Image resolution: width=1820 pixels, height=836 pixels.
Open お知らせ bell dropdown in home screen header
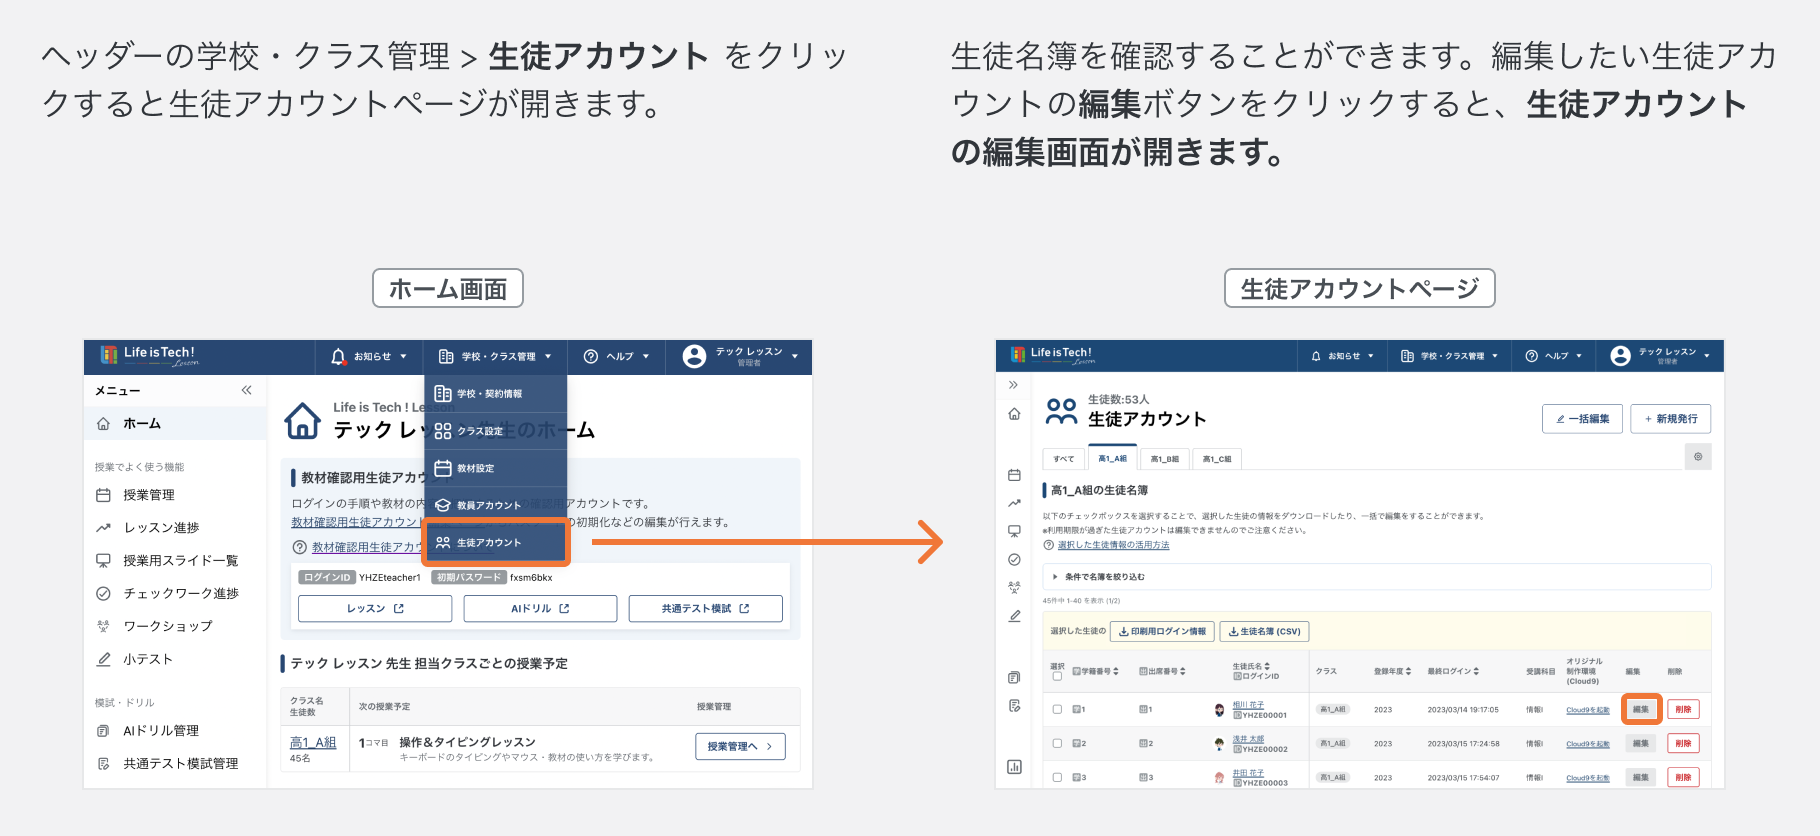pyautogui.click(x=369, y=356)
